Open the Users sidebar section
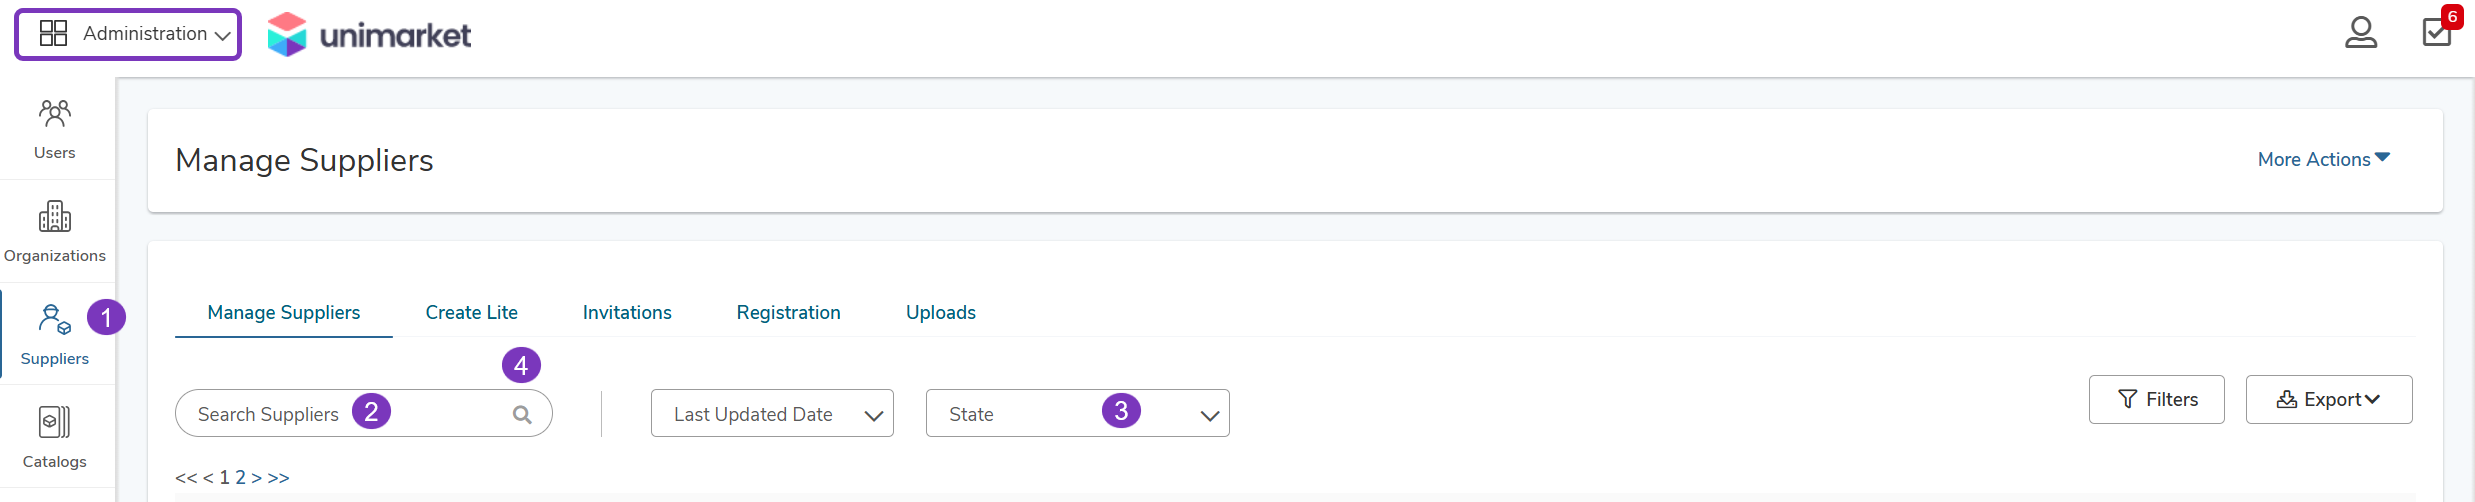The image size is (2475, 502). [55, 129]
